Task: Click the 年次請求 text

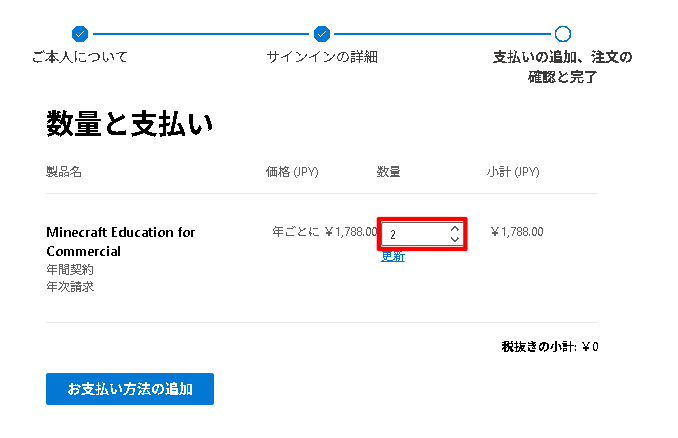Action: [x=70, y=286]
